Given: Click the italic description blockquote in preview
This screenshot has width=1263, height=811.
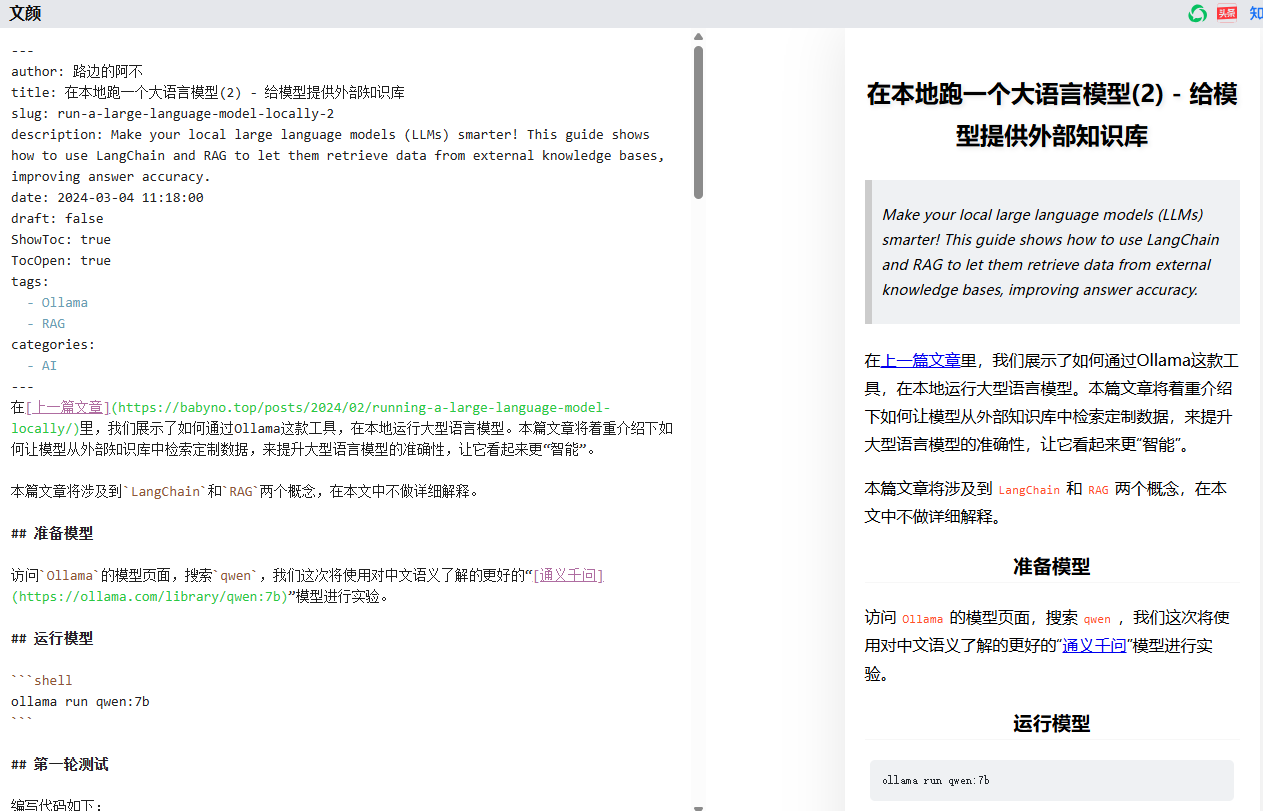Looking at the screenshot, I should (x=1052, y=252).
